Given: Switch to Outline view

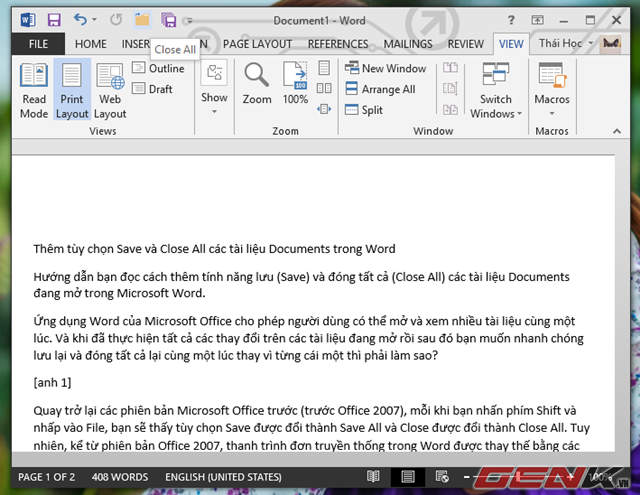Looking at the screenshot, I should 158,68.
